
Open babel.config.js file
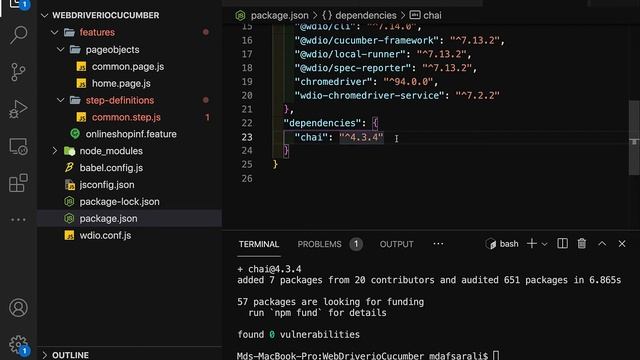[111, 168]
